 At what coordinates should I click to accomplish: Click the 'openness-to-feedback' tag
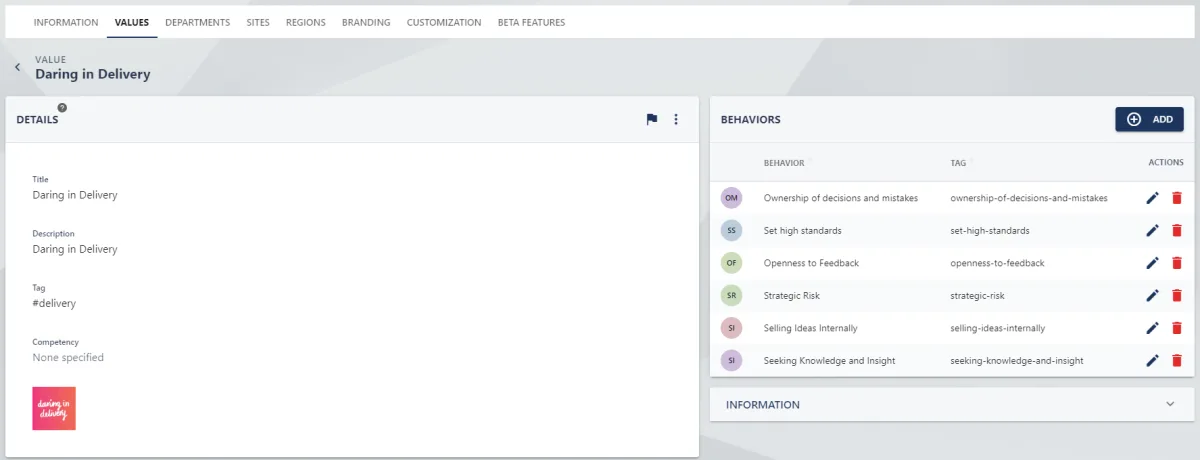(997, 263)
